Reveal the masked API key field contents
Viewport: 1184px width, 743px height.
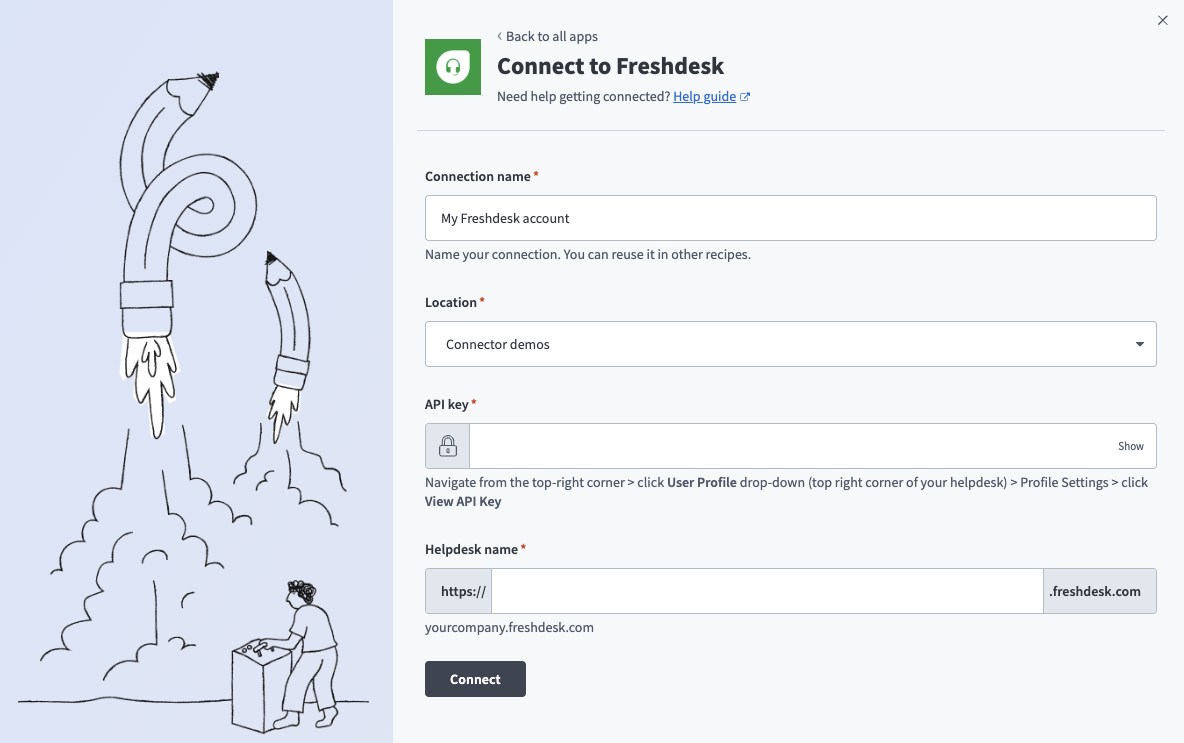(1130, 445)
